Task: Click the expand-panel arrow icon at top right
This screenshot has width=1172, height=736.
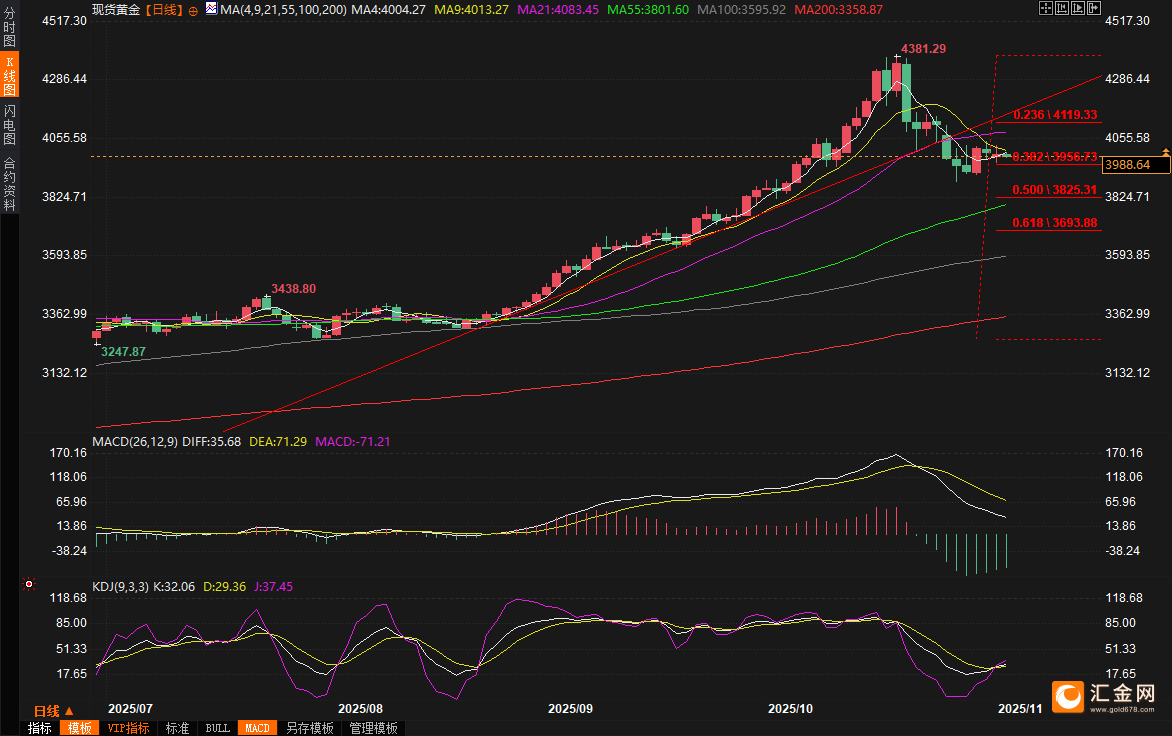Action: (x=1093, y=8)
